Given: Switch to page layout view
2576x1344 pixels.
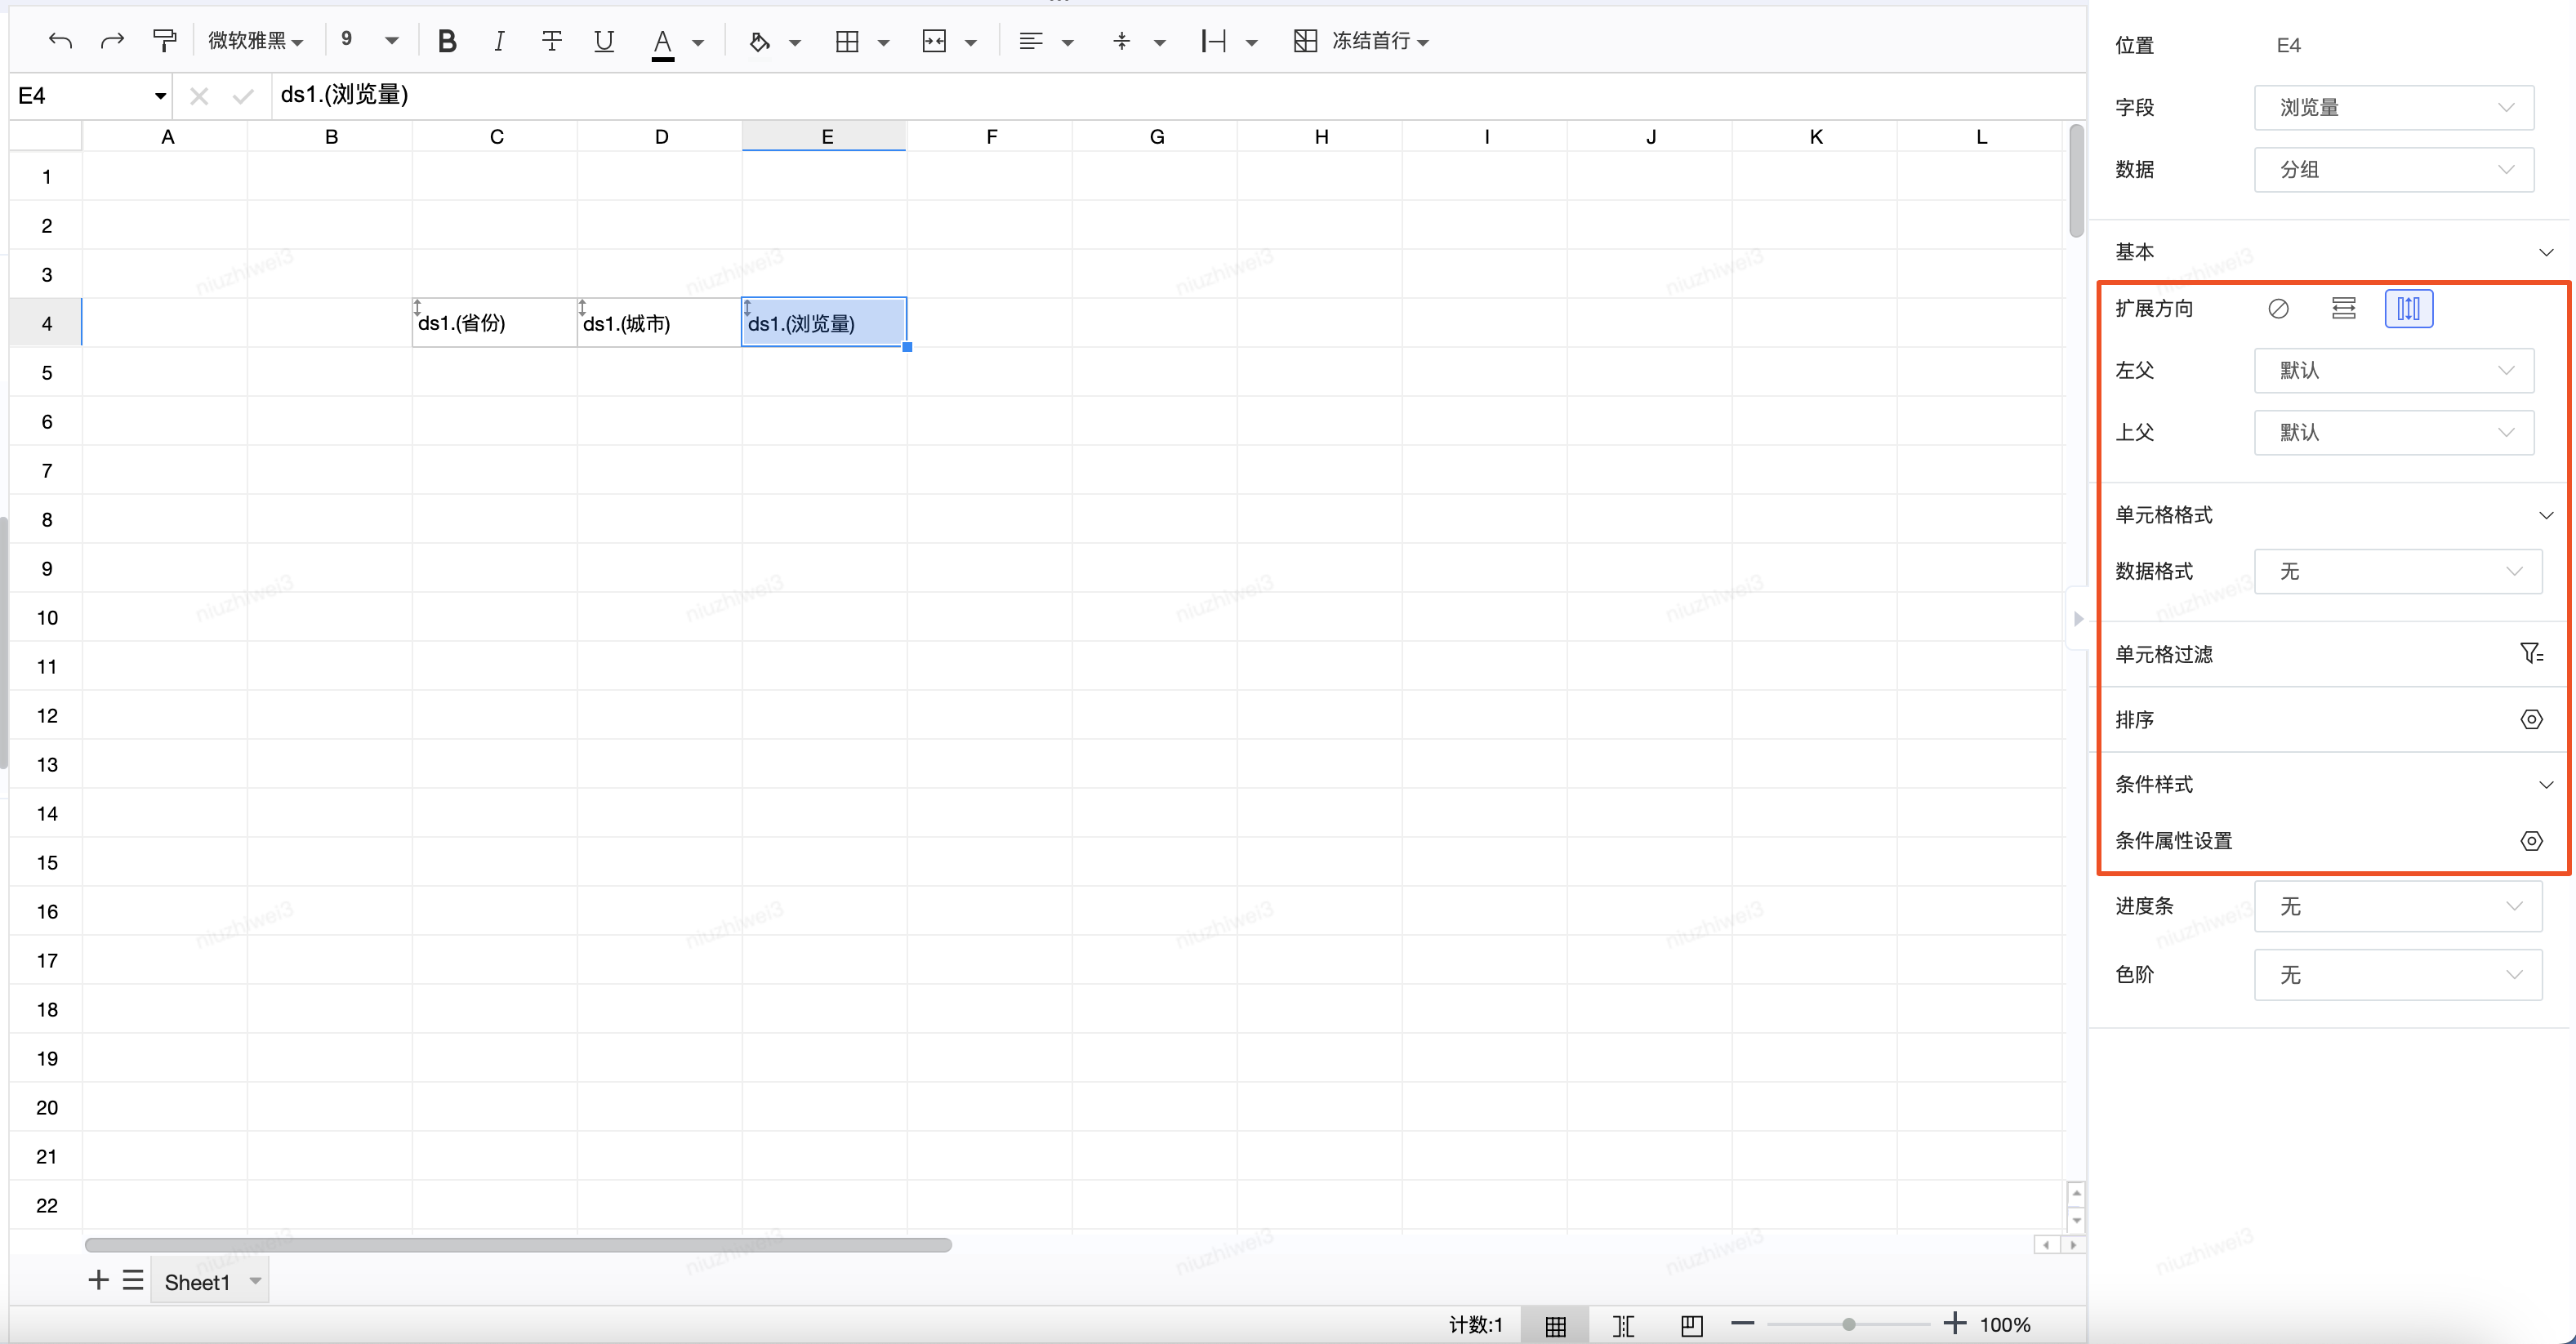Looking at the screenshot, I should pyautogui.click(x=1691, y=1325).
